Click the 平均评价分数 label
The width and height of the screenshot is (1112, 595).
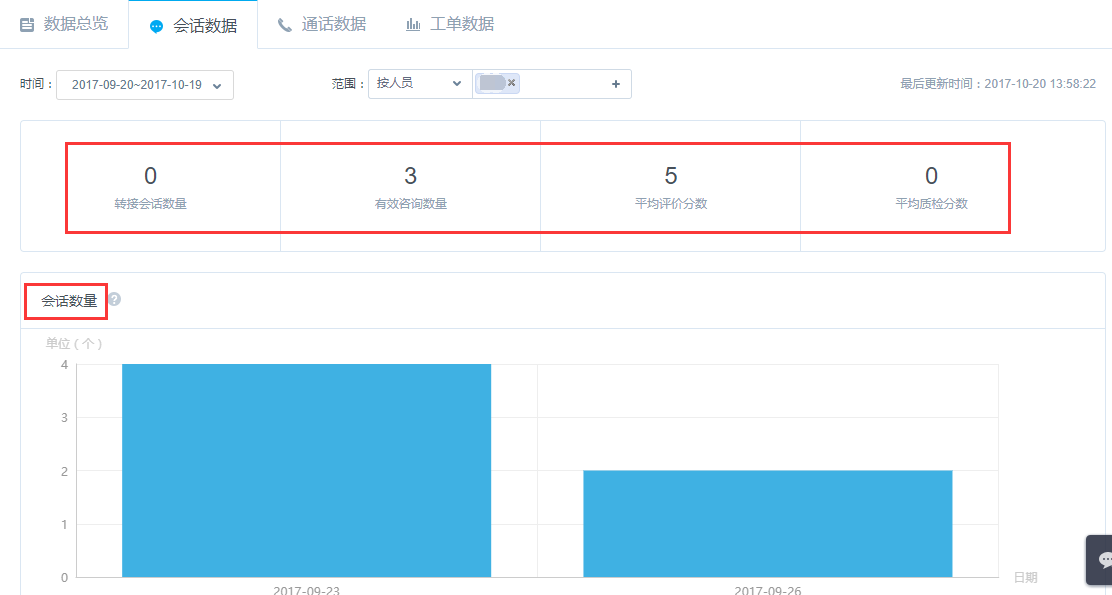pos(671,204)
